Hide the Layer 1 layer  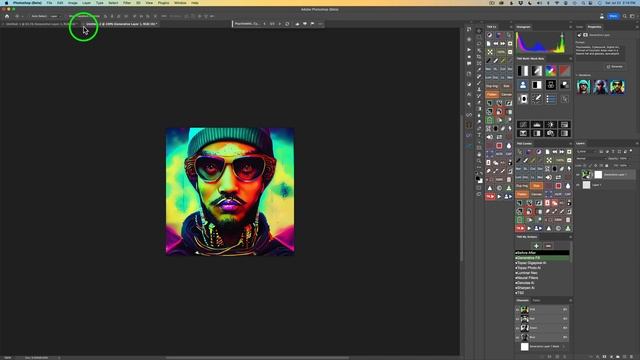point(578,185)
